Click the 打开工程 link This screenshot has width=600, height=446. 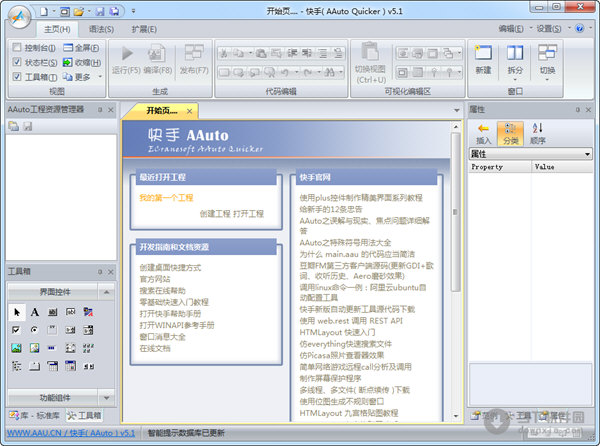click(x=248, y=214)
